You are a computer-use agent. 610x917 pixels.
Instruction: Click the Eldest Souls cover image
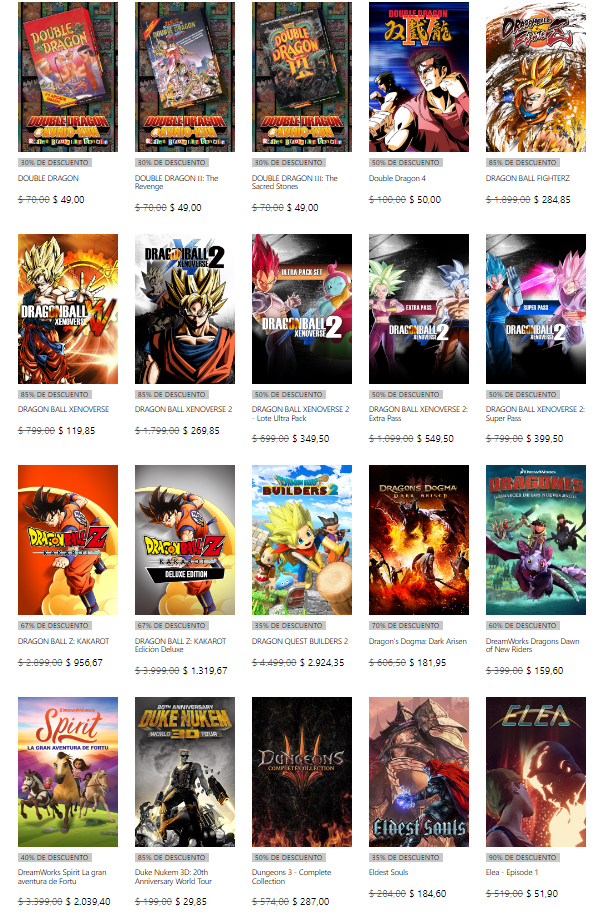(x=419, y=771)
